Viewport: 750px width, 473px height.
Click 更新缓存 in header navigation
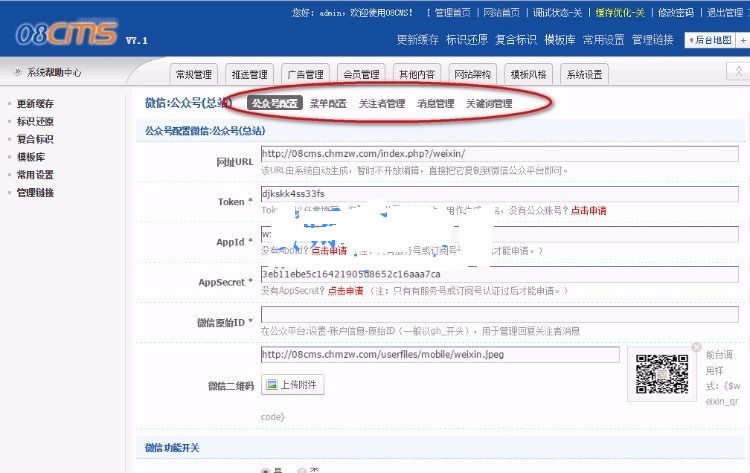(417, 40)
